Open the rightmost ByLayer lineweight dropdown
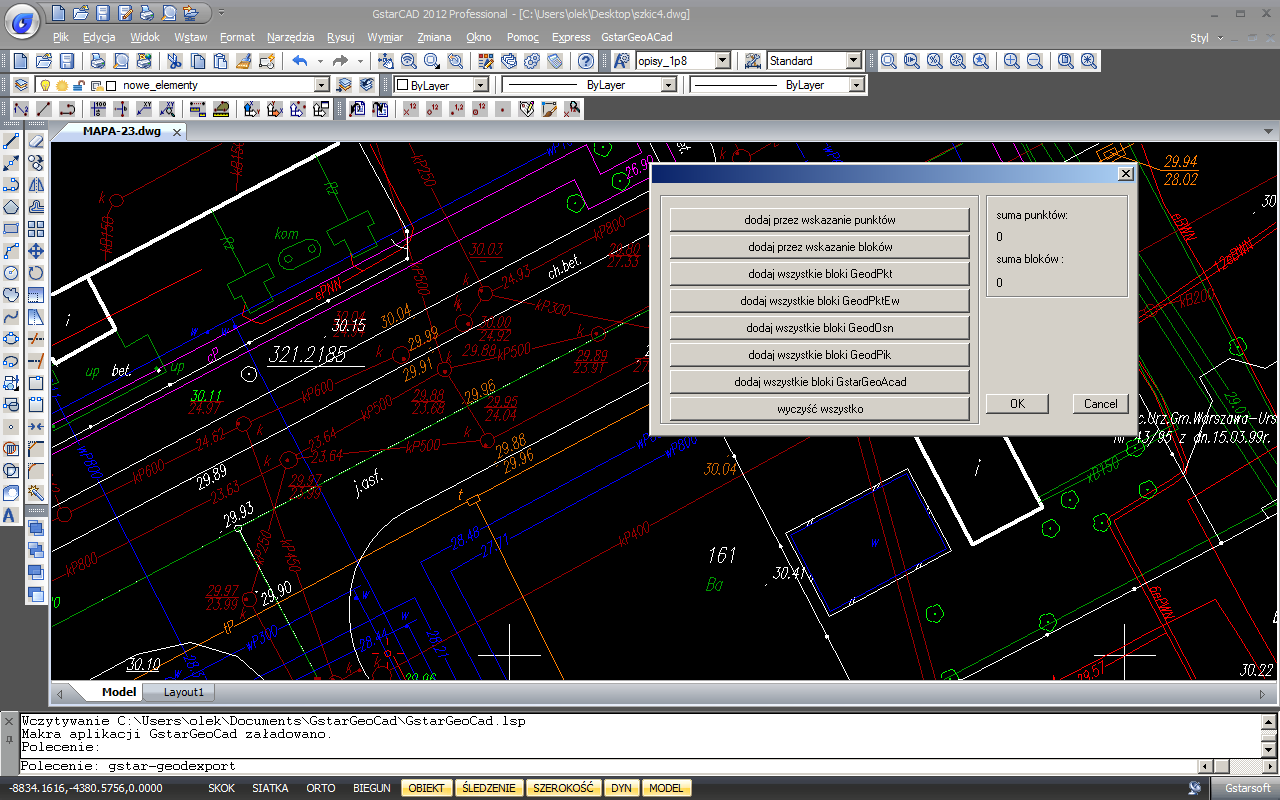This screenshot has width=1280, height=800. point(856,85)
